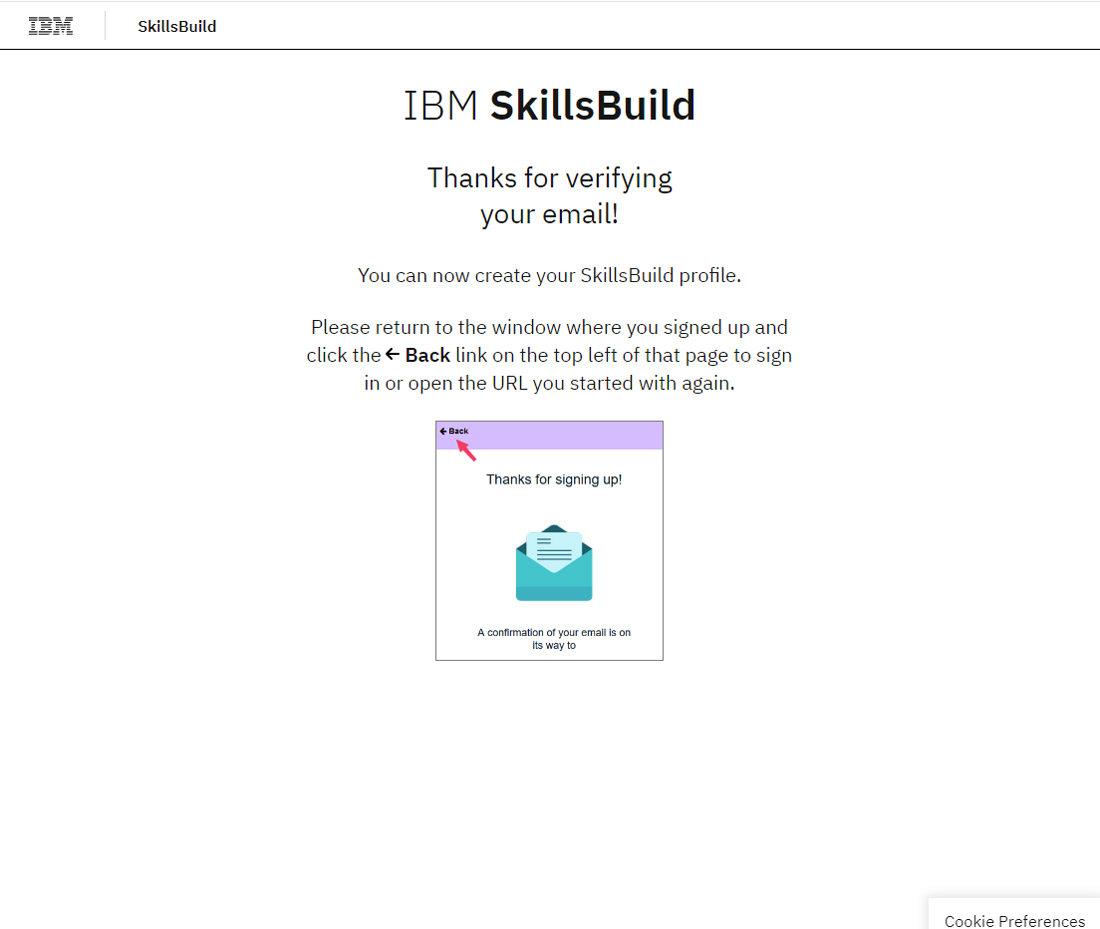This screenshot has height=929, width=1100.
Task: Click the divider line under the header
Action: pos(550,48)
